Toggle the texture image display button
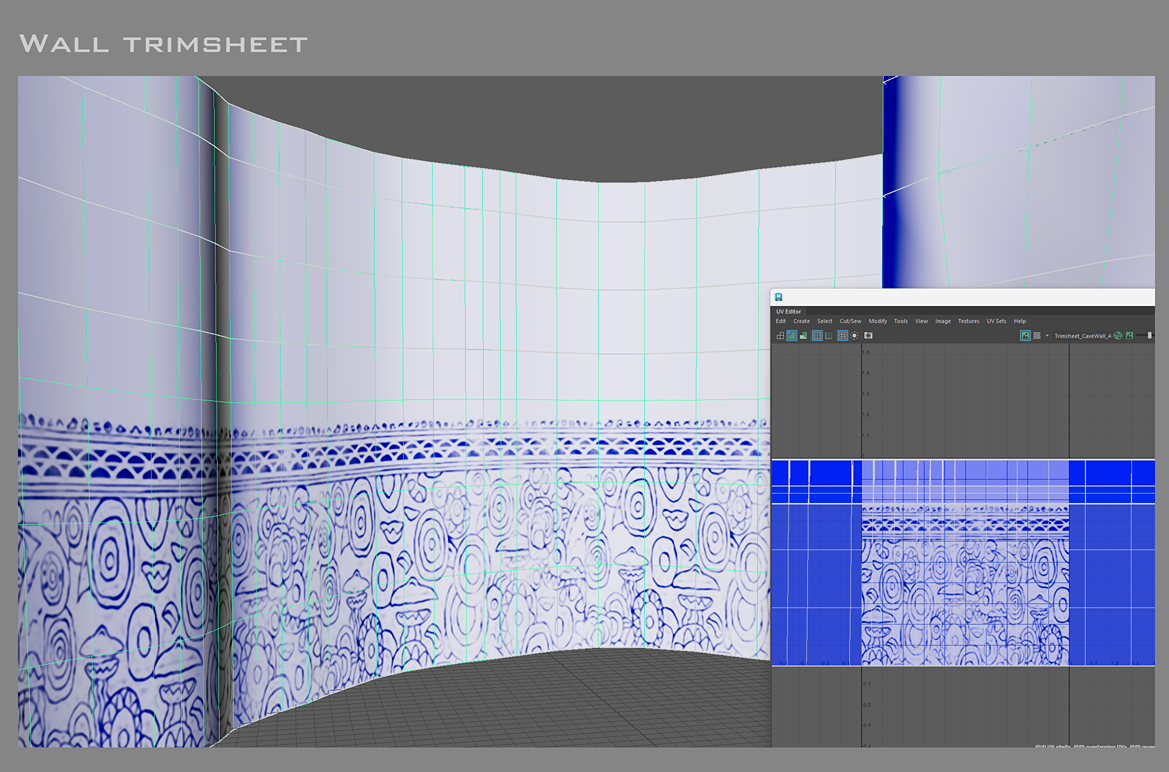Screen dimensions: 1169x772 pyautogui.click(x=1026, y=335)
